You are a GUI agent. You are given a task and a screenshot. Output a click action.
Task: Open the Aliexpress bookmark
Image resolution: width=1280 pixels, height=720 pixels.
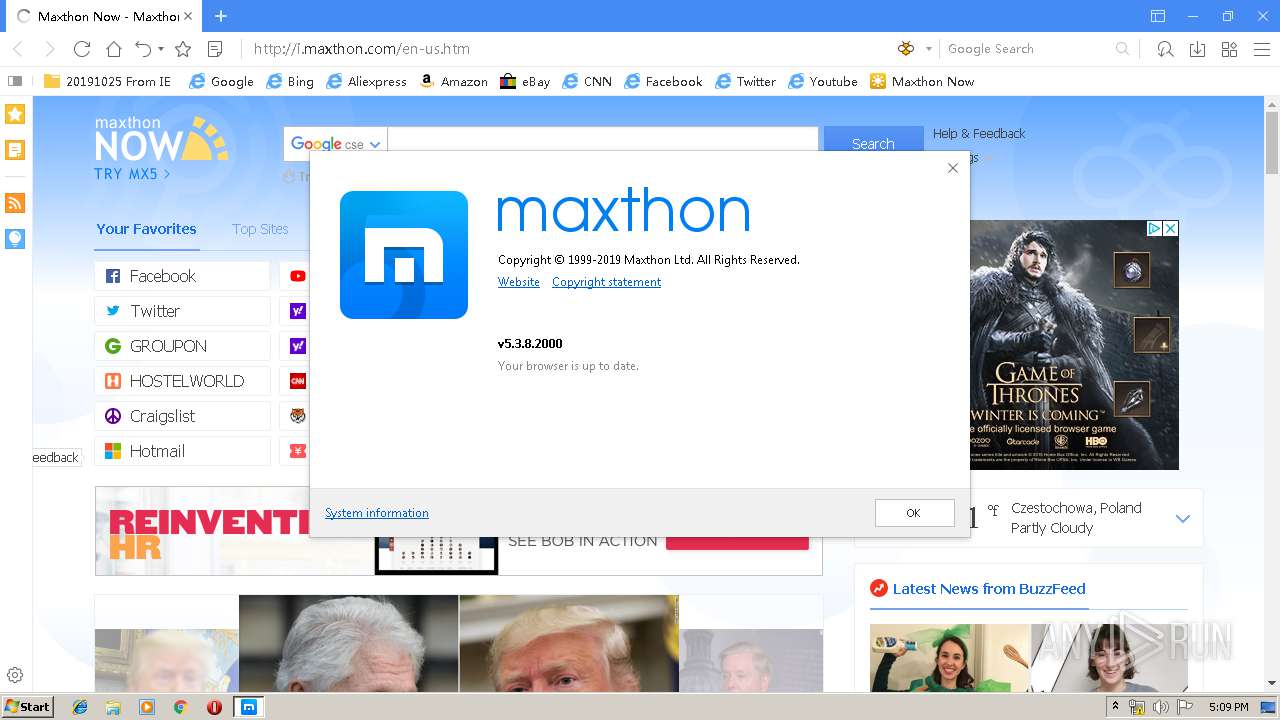(x=366, y=81)
